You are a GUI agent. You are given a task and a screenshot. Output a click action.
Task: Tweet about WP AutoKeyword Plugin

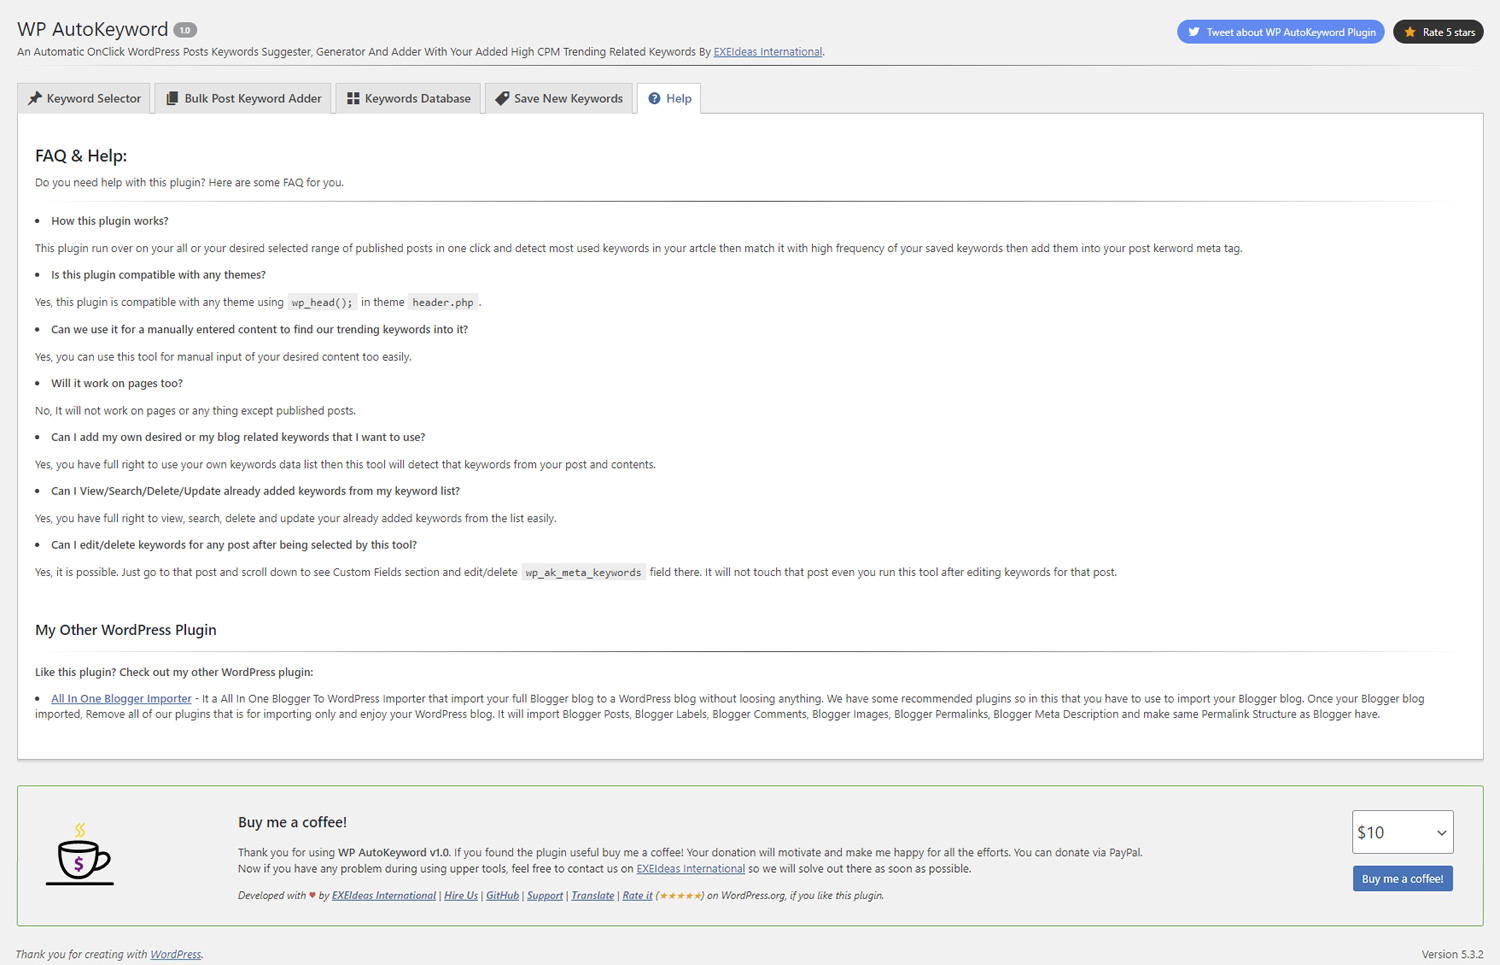1280,32
